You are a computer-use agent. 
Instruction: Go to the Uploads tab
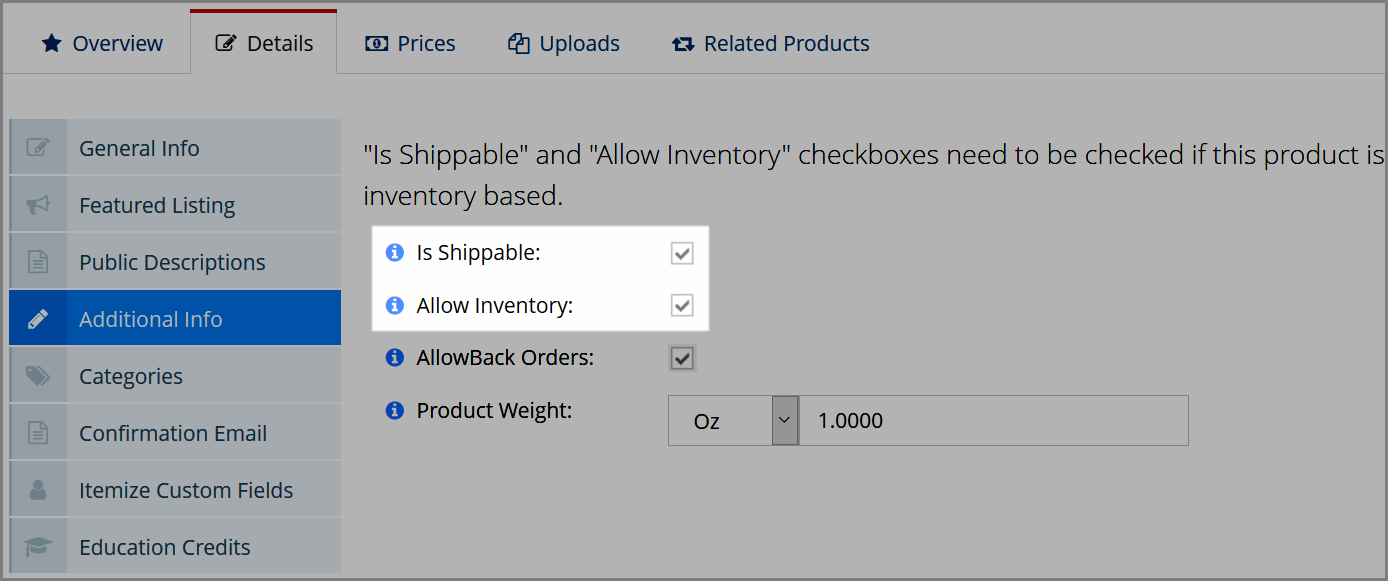point(564,43)
